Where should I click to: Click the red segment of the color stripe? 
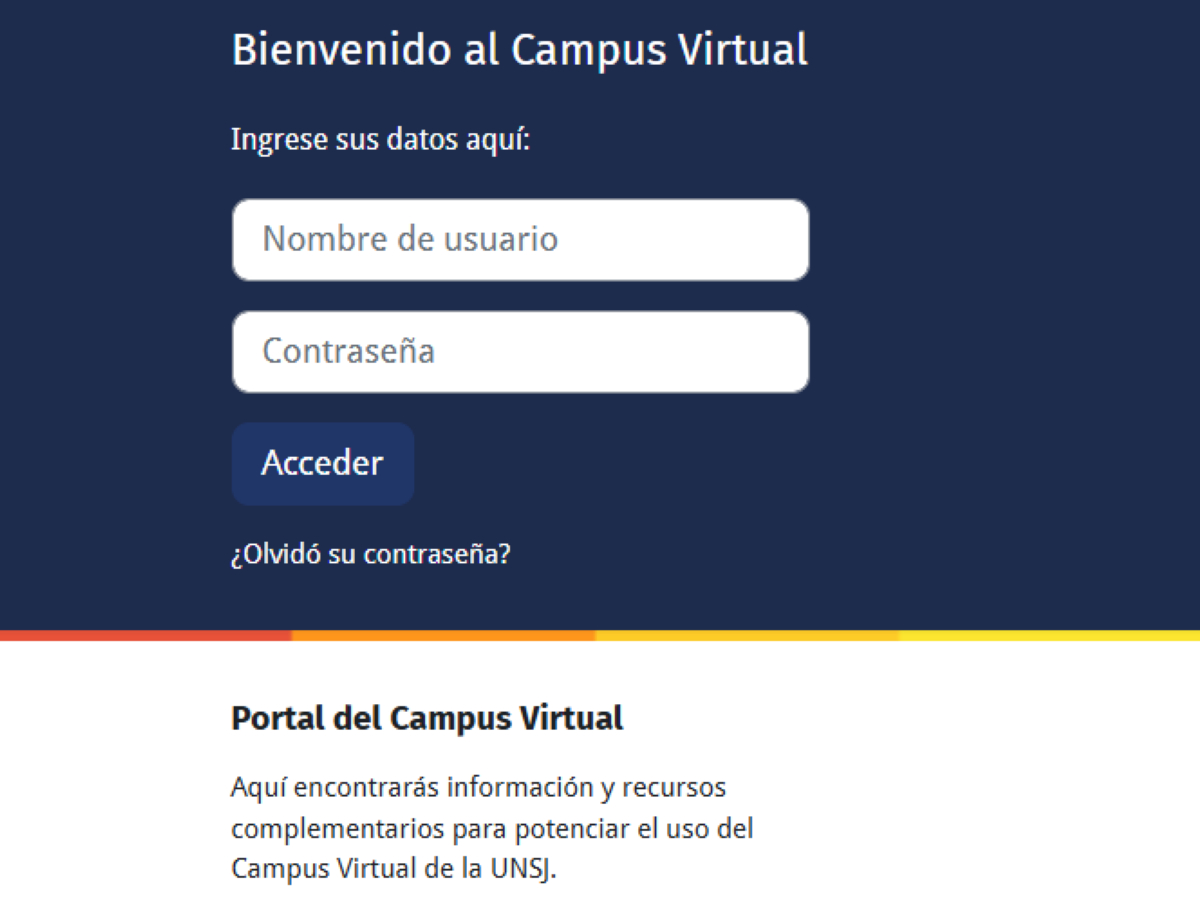coord(145,635)
